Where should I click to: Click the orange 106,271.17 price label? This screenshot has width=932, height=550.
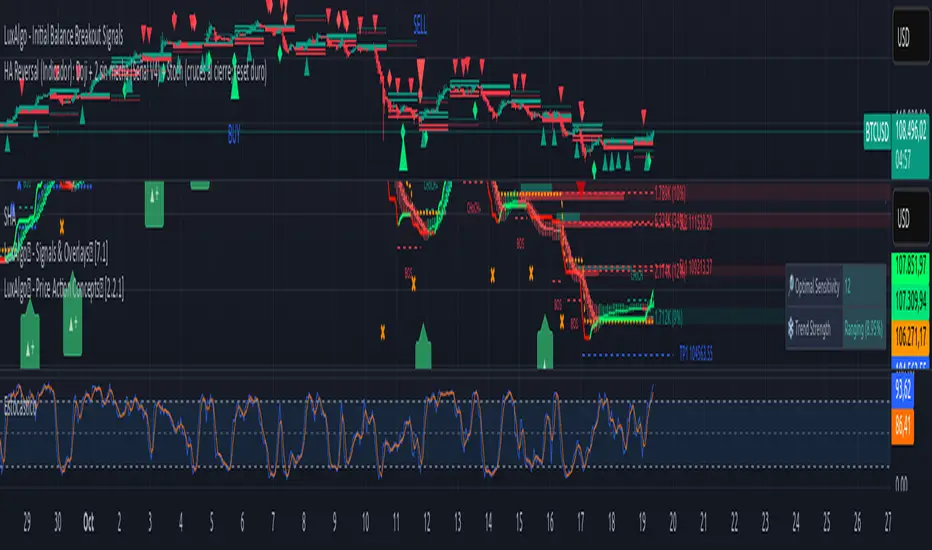click(911, 337)
